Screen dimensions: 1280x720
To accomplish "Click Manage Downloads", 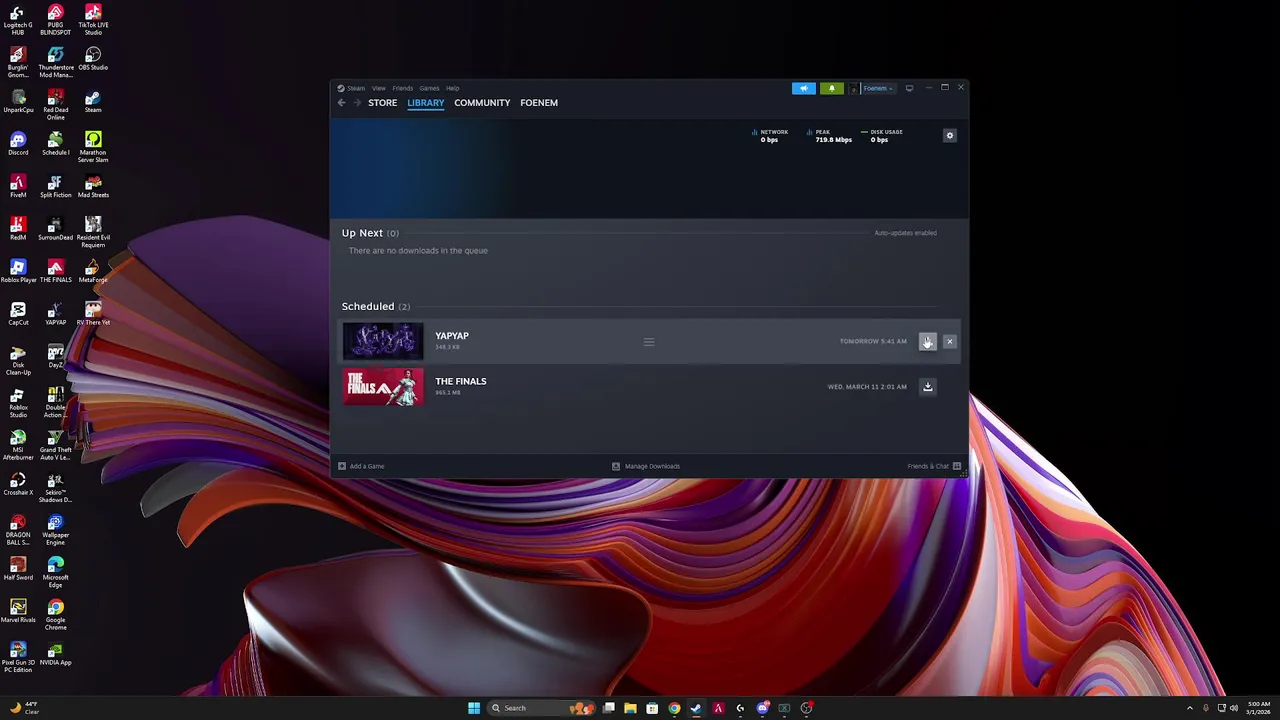I will 646,466.
